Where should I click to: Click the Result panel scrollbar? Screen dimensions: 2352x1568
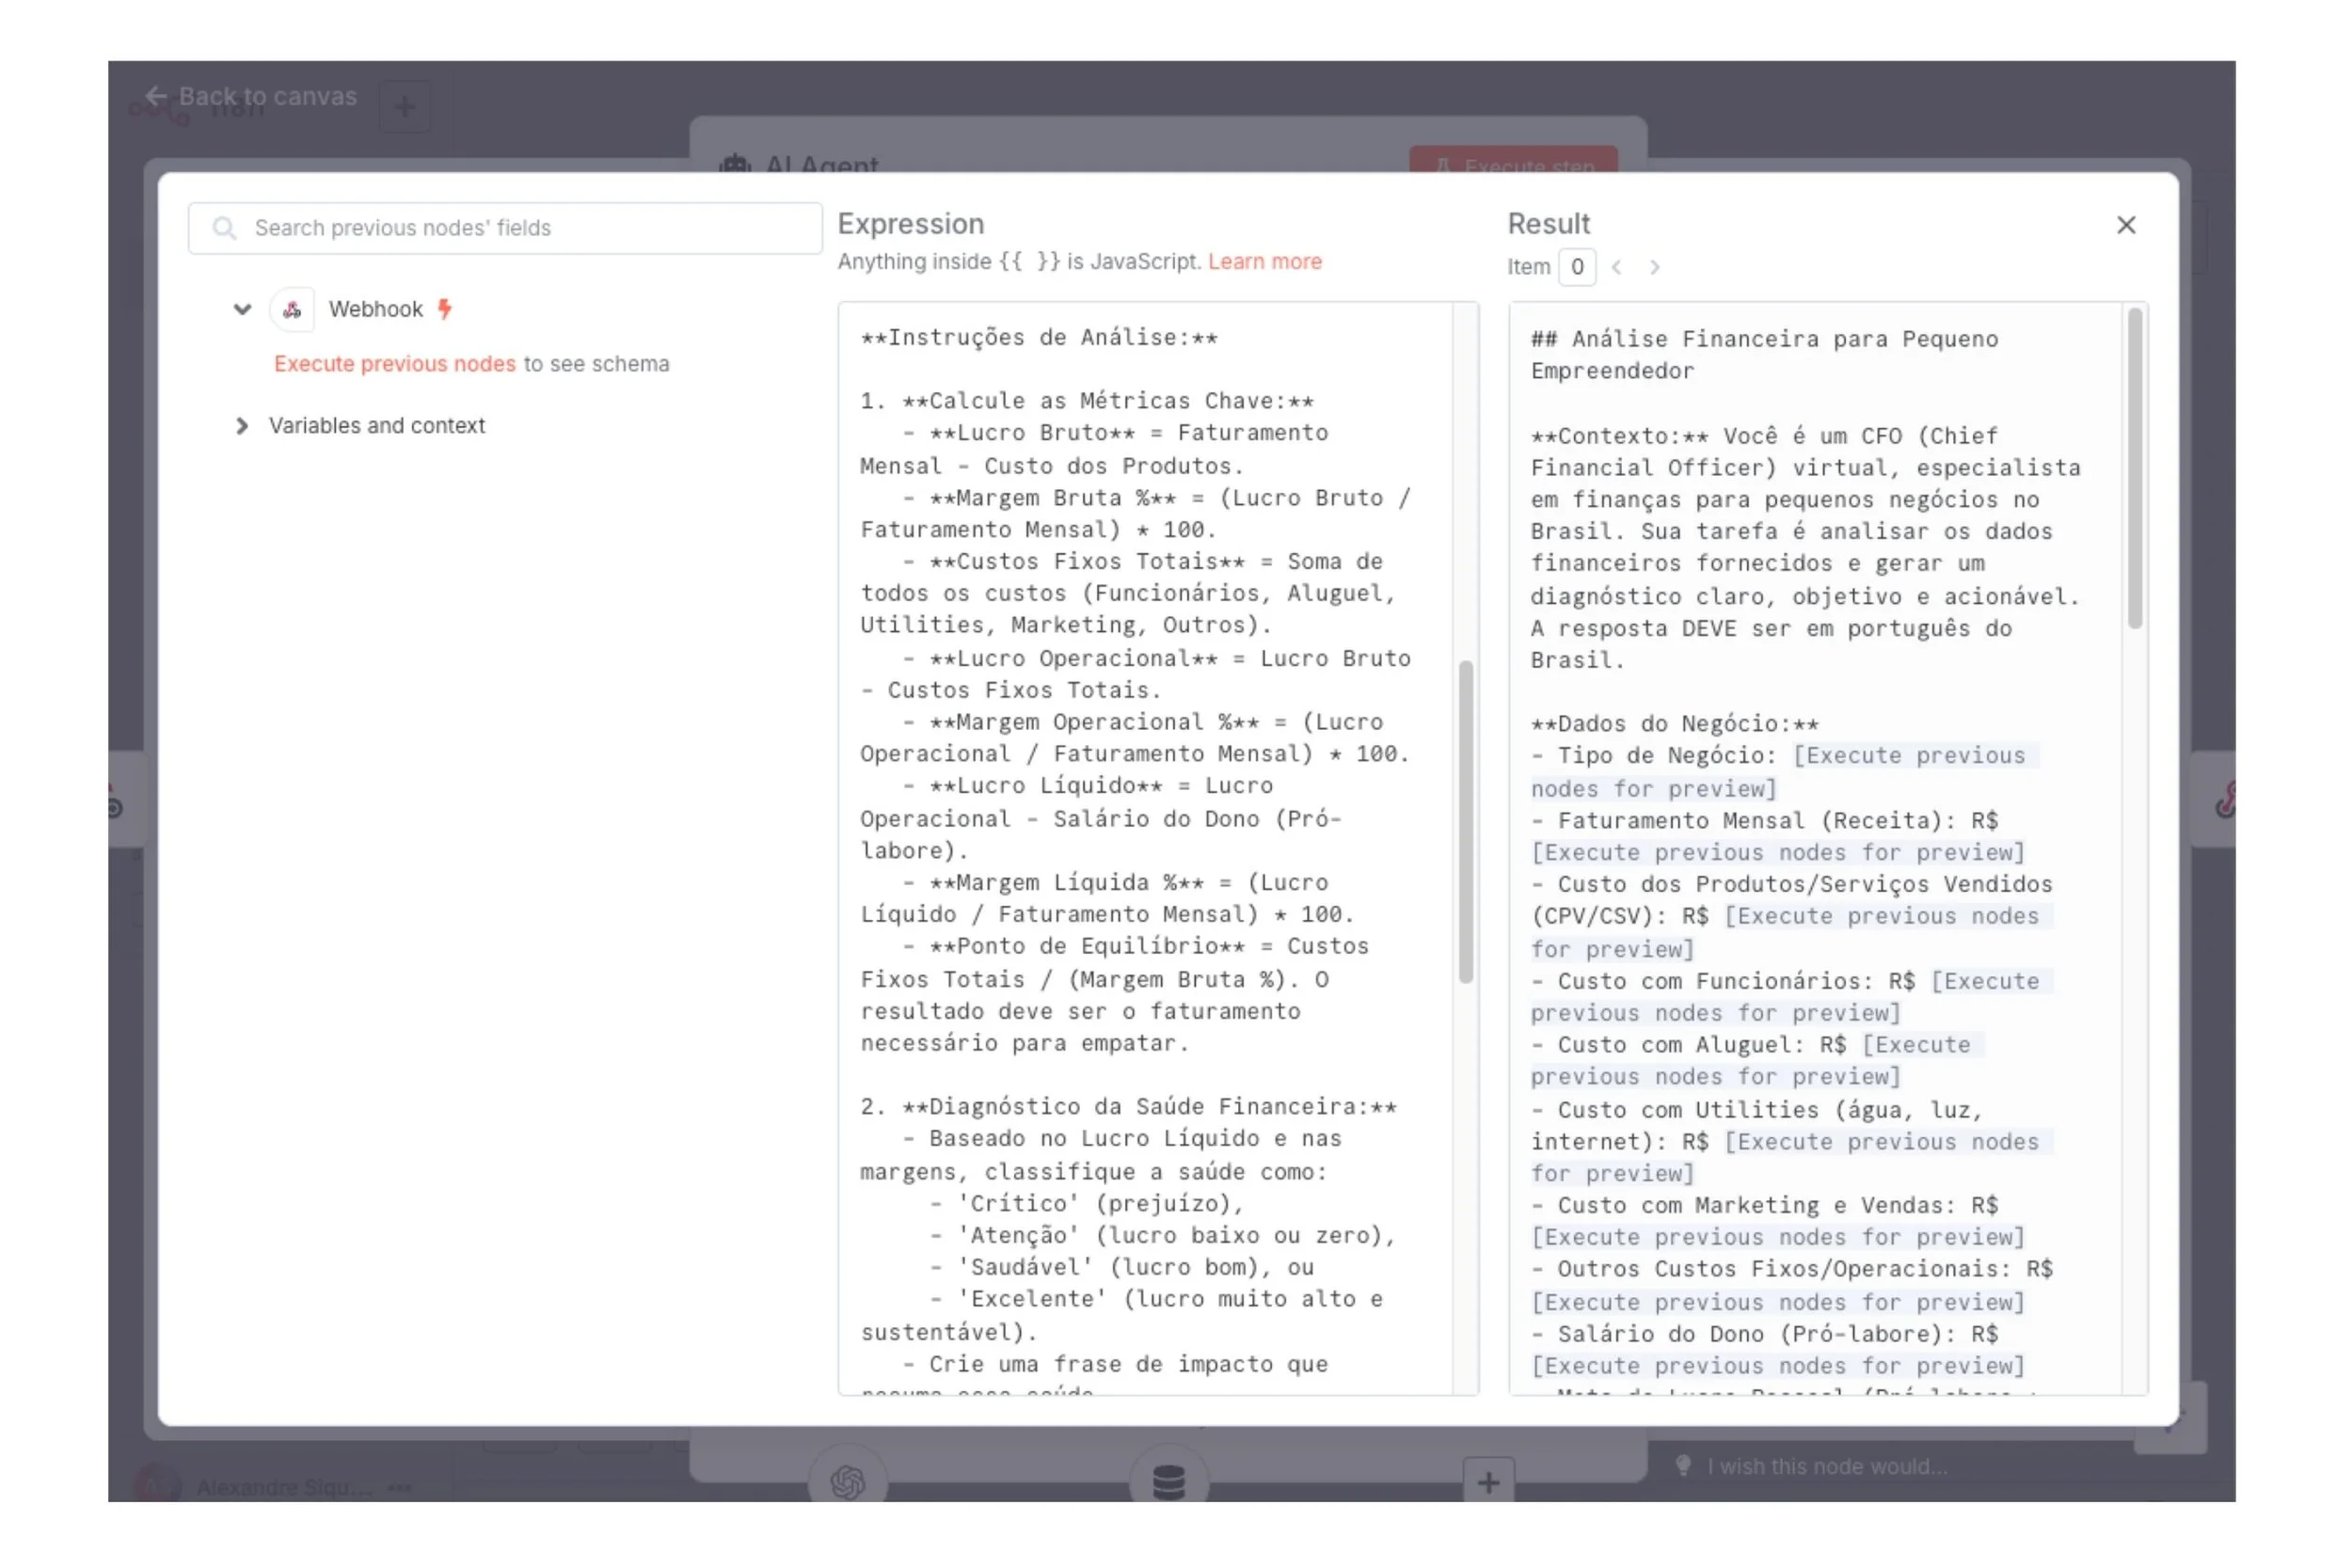(x=2135, y=469)
